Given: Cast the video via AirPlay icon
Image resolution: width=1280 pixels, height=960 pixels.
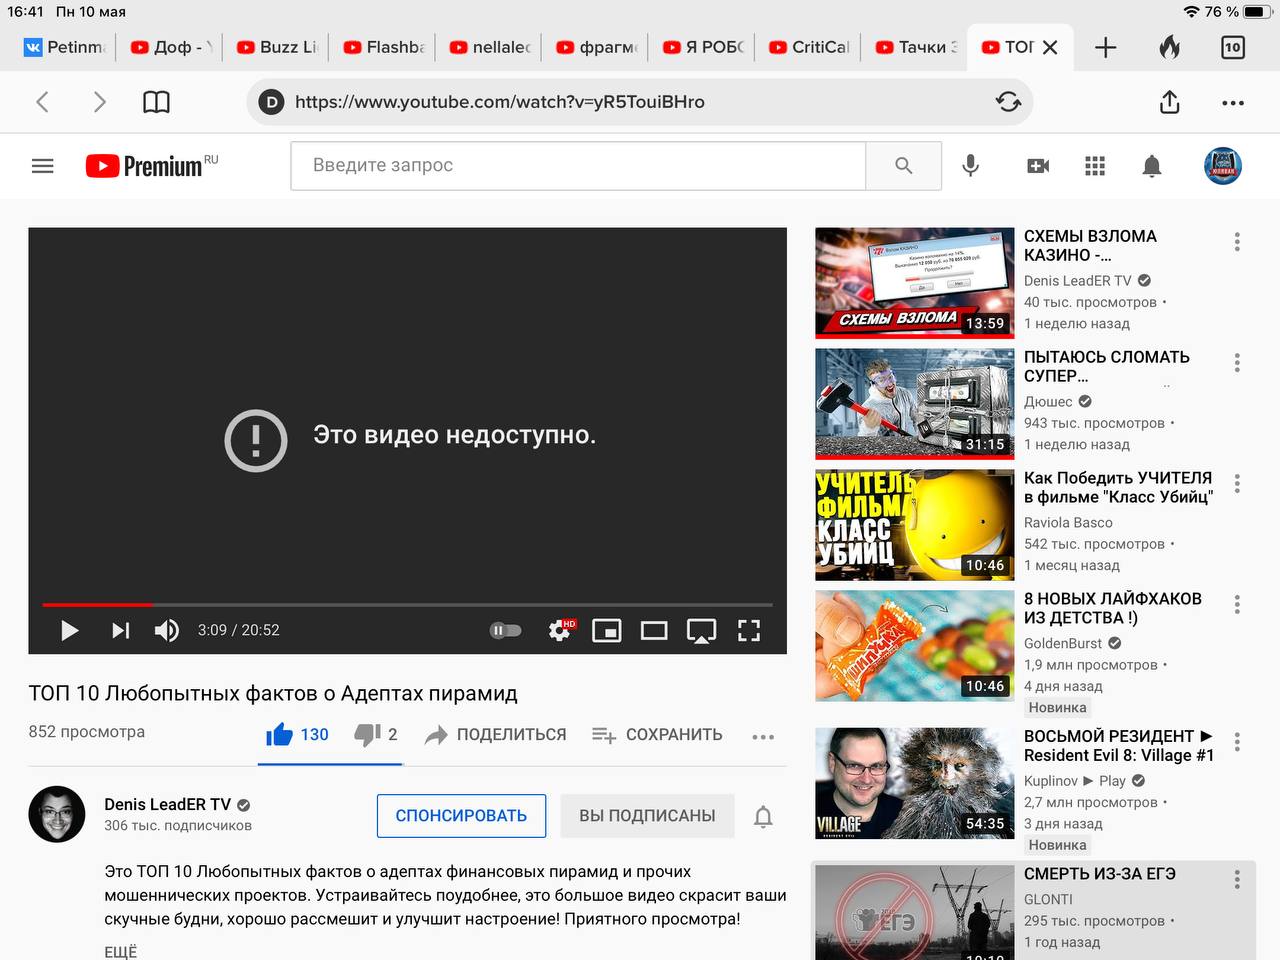Looking at the screenshot, I should click(701, 631).
